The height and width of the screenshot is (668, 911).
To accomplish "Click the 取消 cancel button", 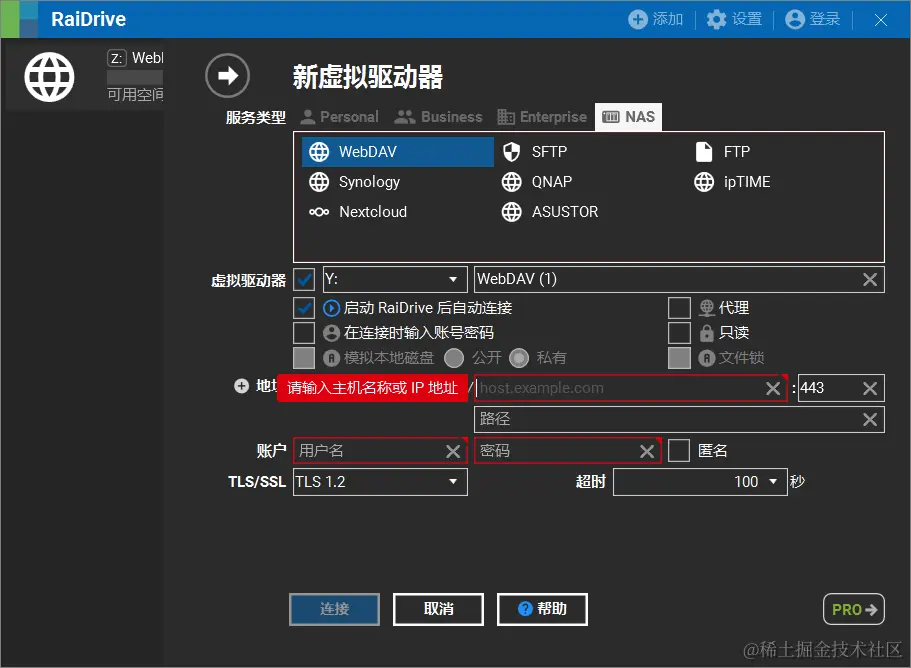I will 438,609.
